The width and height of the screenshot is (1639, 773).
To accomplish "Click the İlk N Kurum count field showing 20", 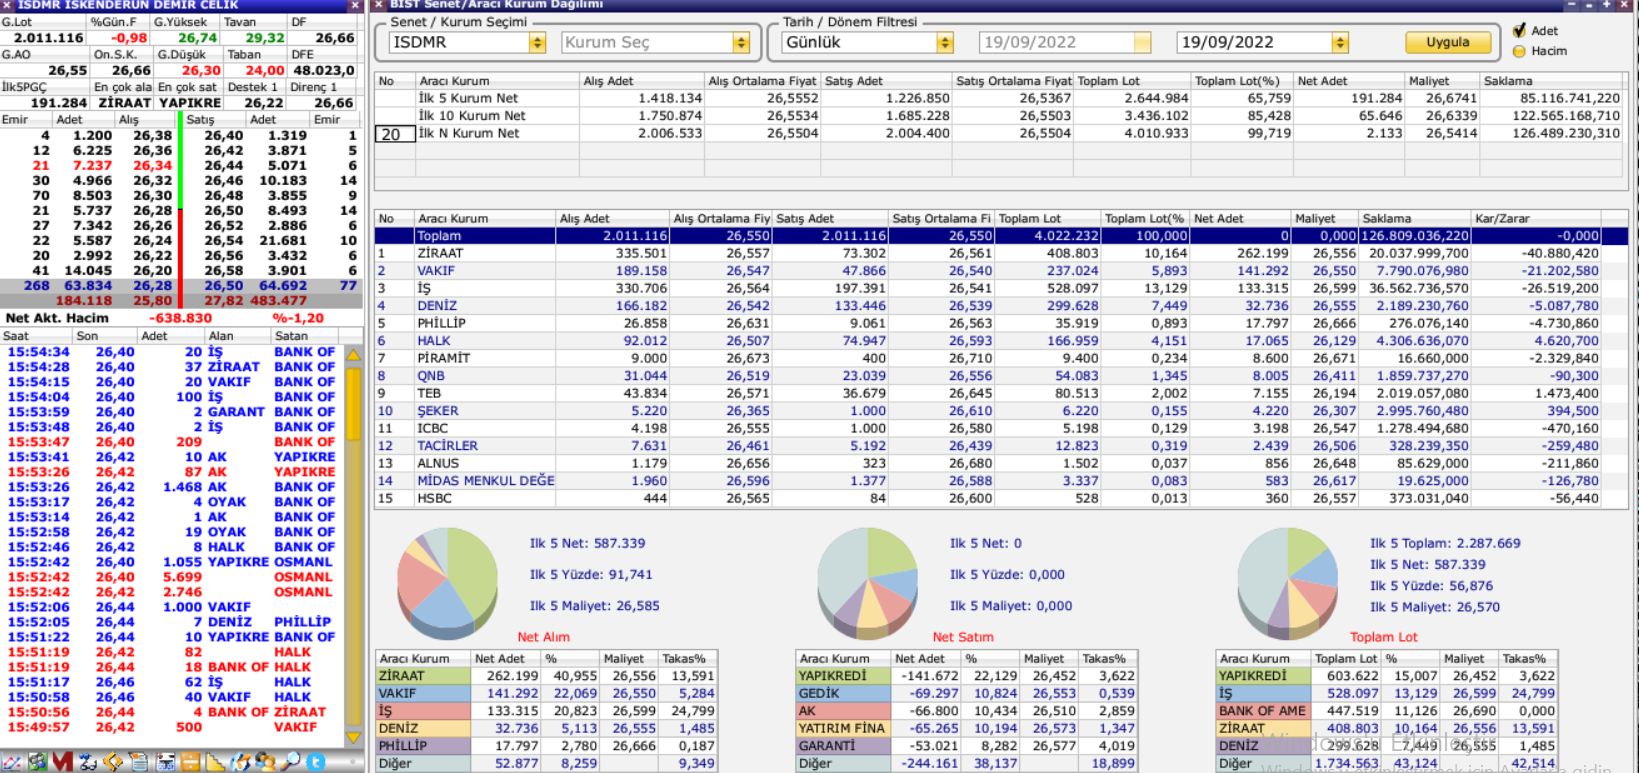I will 394,134.
